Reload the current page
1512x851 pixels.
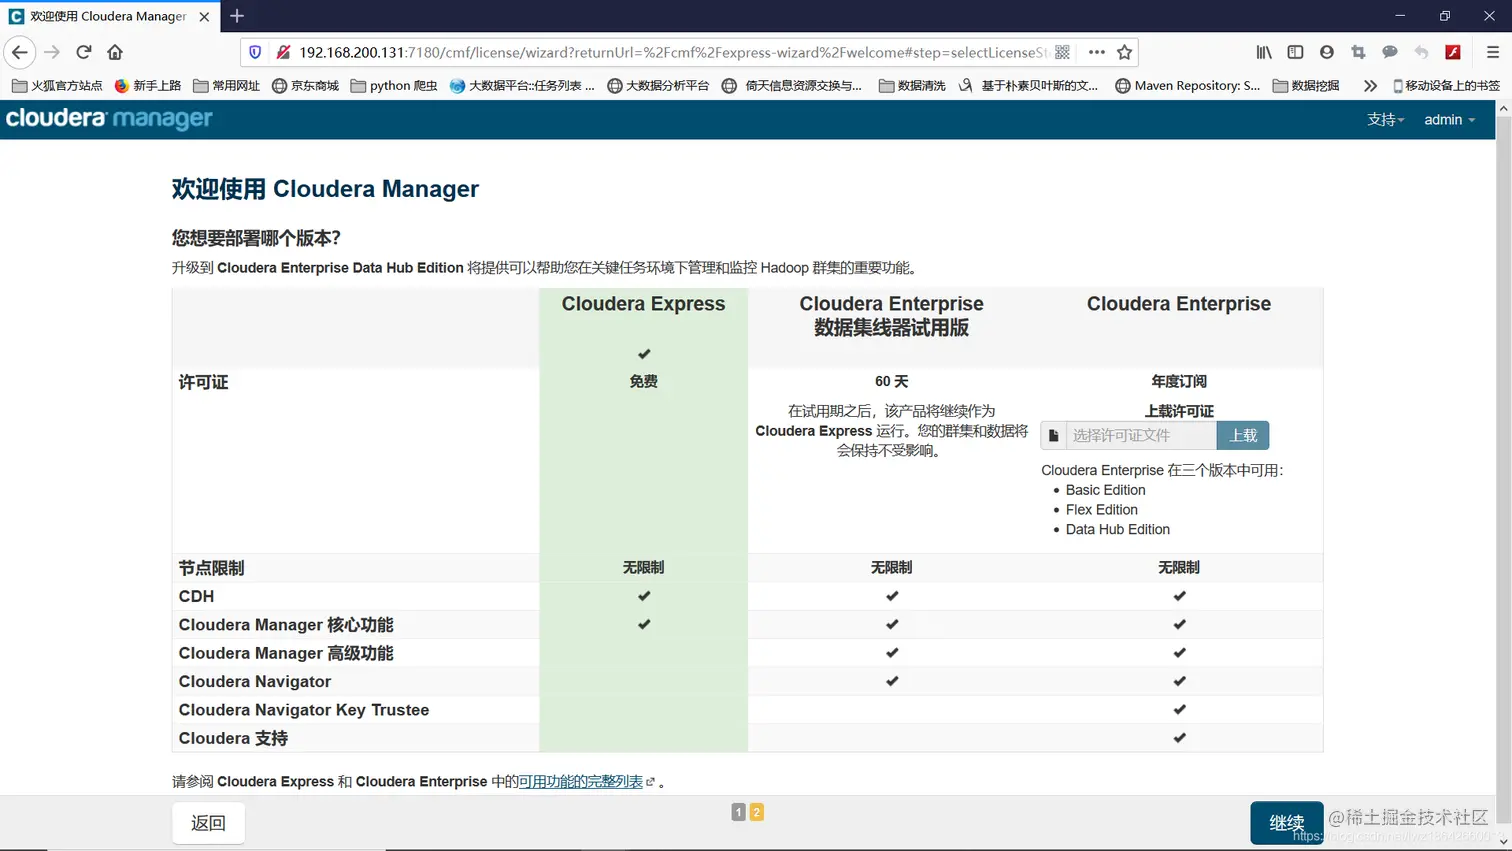(84, 52)
